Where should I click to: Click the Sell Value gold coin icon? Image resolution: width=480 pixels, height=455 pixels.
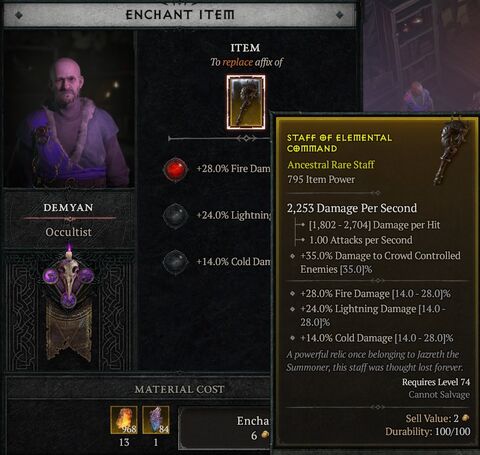tap(466, 418)
